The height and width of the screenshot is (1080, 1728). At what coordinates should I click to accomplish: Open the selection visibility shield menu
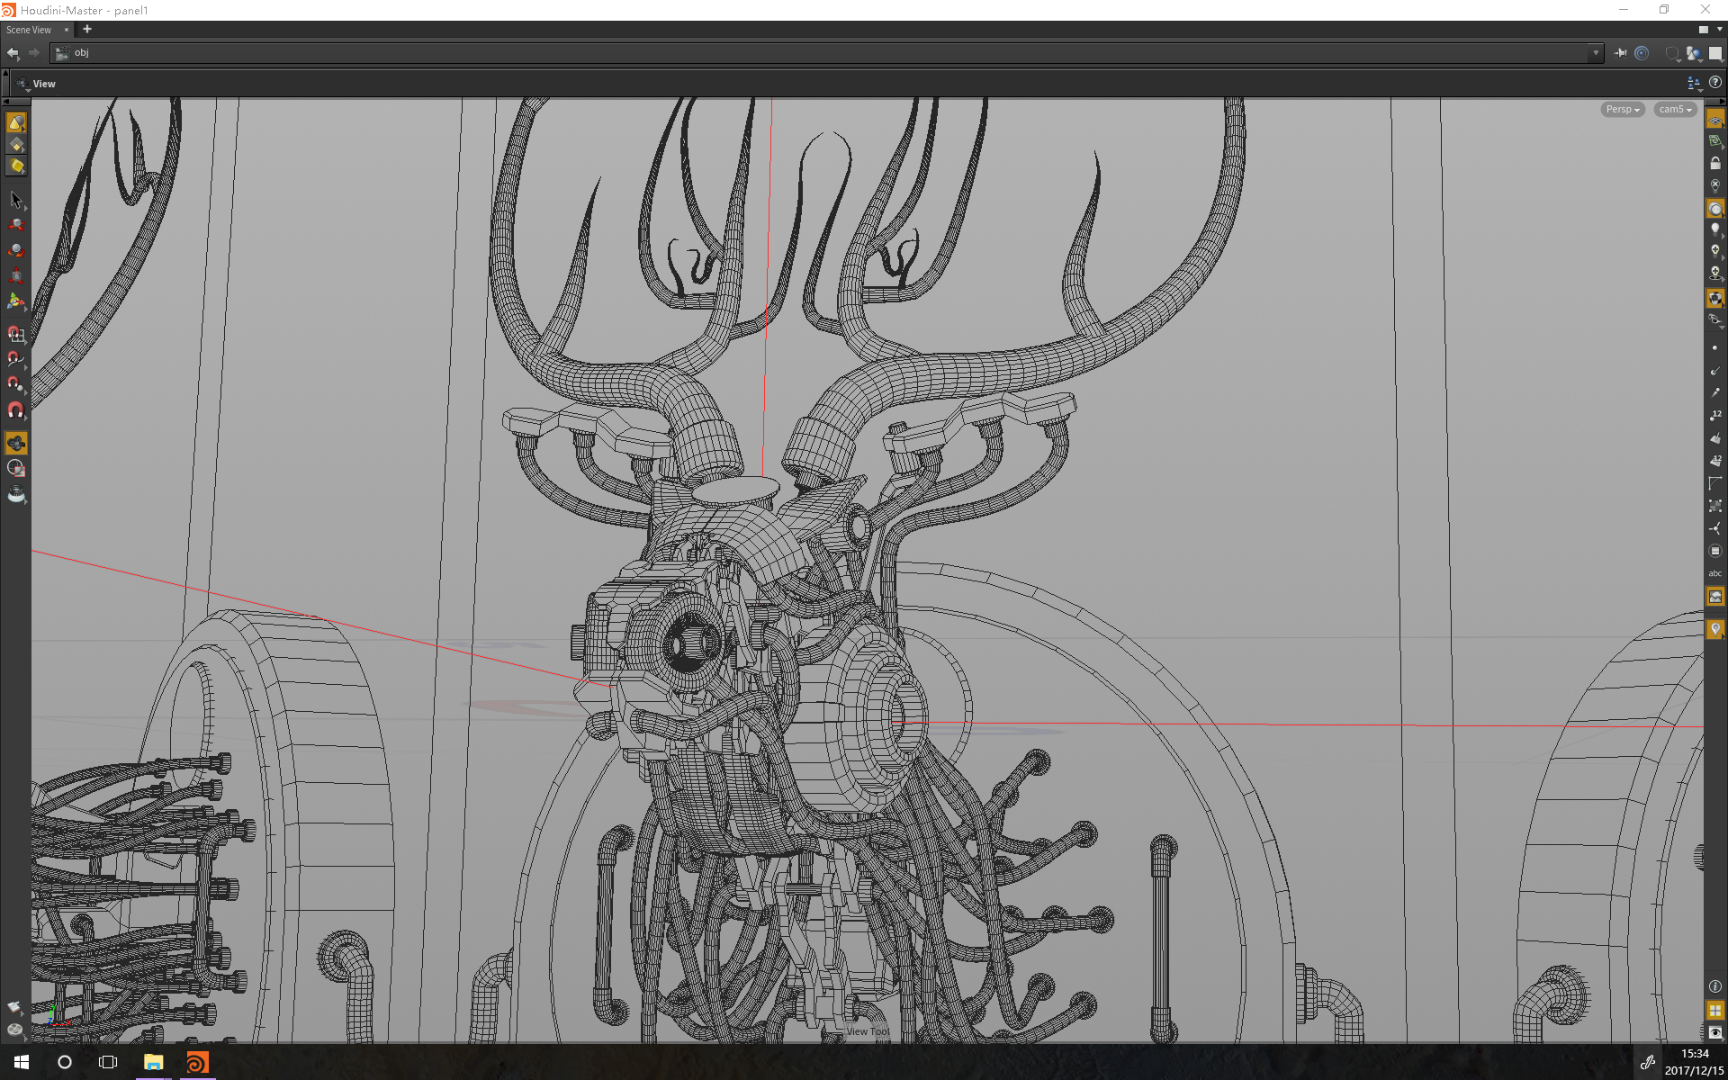(x=1672, y=53)
